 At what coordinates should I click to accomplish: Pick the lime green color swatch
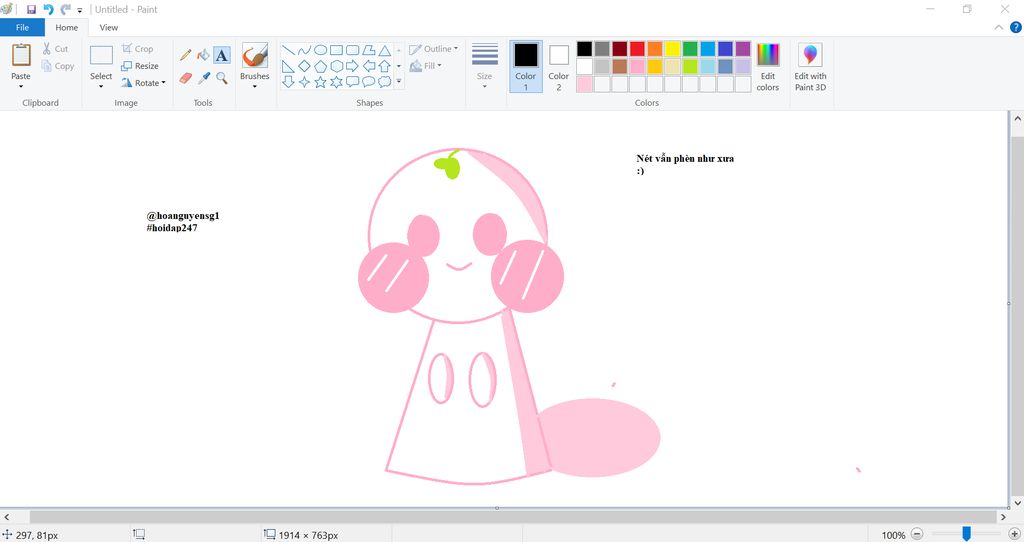pyautogui.click(x=690, y=67)
